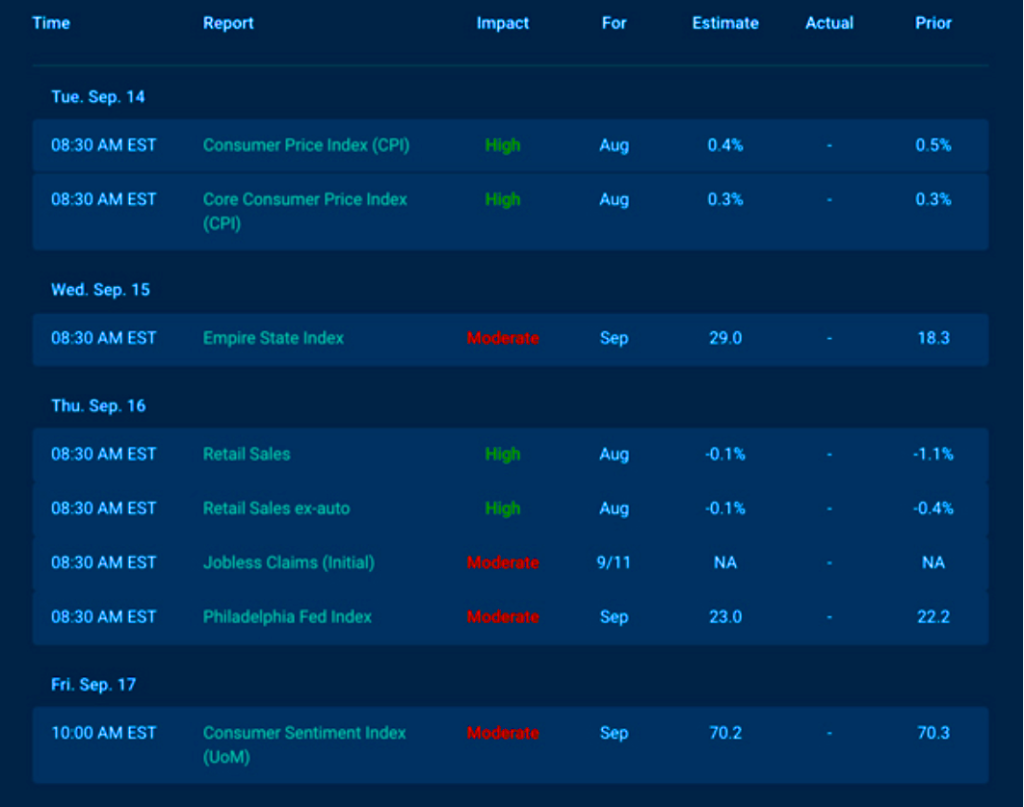1024x807 pixels.
Task: Open the Consumer Price Index (CPI) report
Action: pyautogui.click(x=306, y=145)
